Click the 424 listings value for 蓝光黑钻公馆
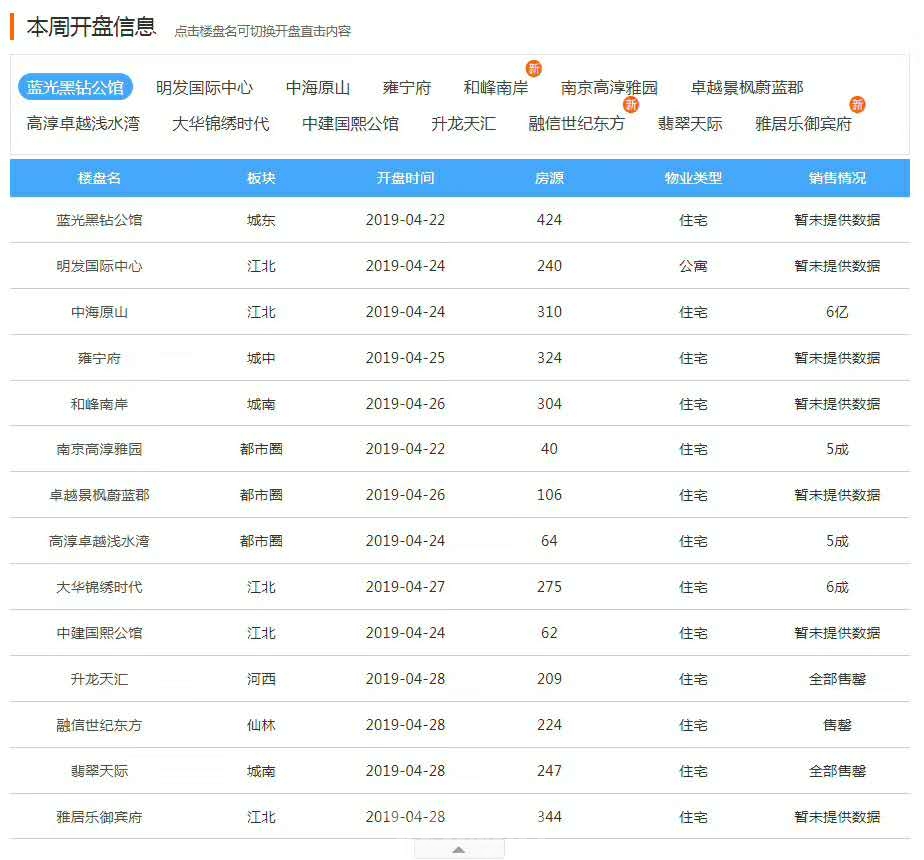This screenshot has width=924, height=860. (549, 220)
